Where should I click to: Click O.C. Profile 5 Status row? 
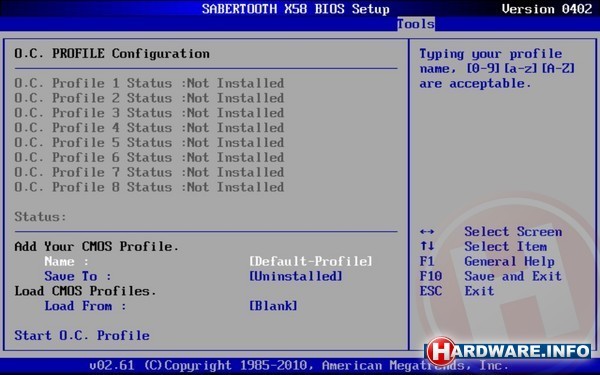pyautogui.click(x=149, y=143)
